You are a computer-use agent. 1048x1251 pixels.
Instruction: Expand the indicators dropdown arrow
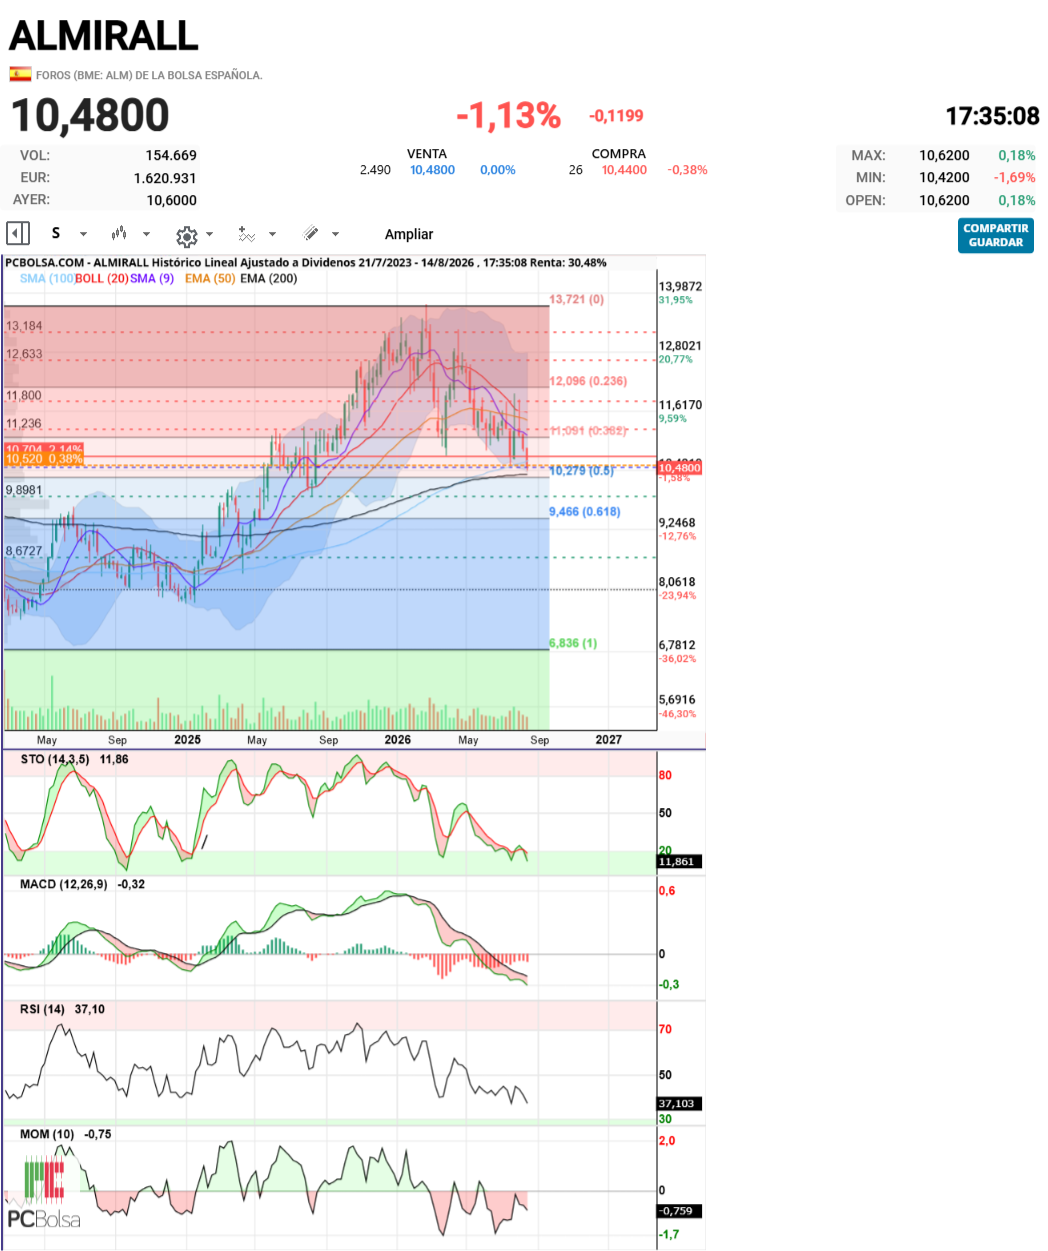coord(272,234)
